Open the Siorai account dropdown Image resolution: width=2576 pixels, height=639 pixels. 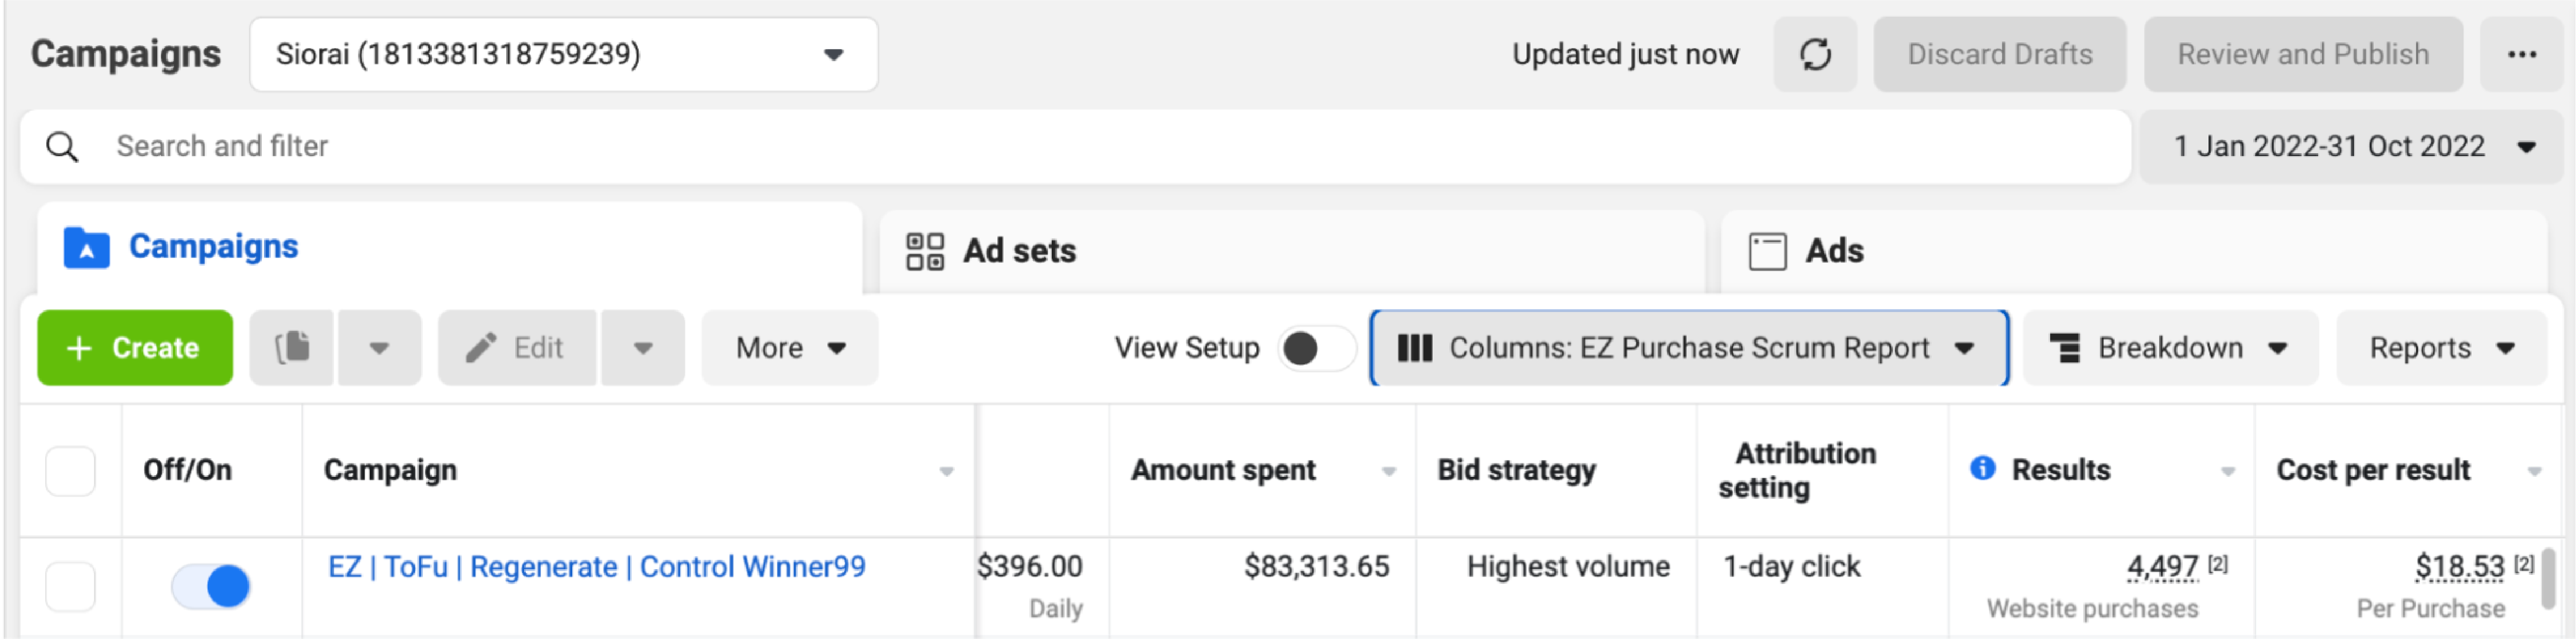(563, 54)
